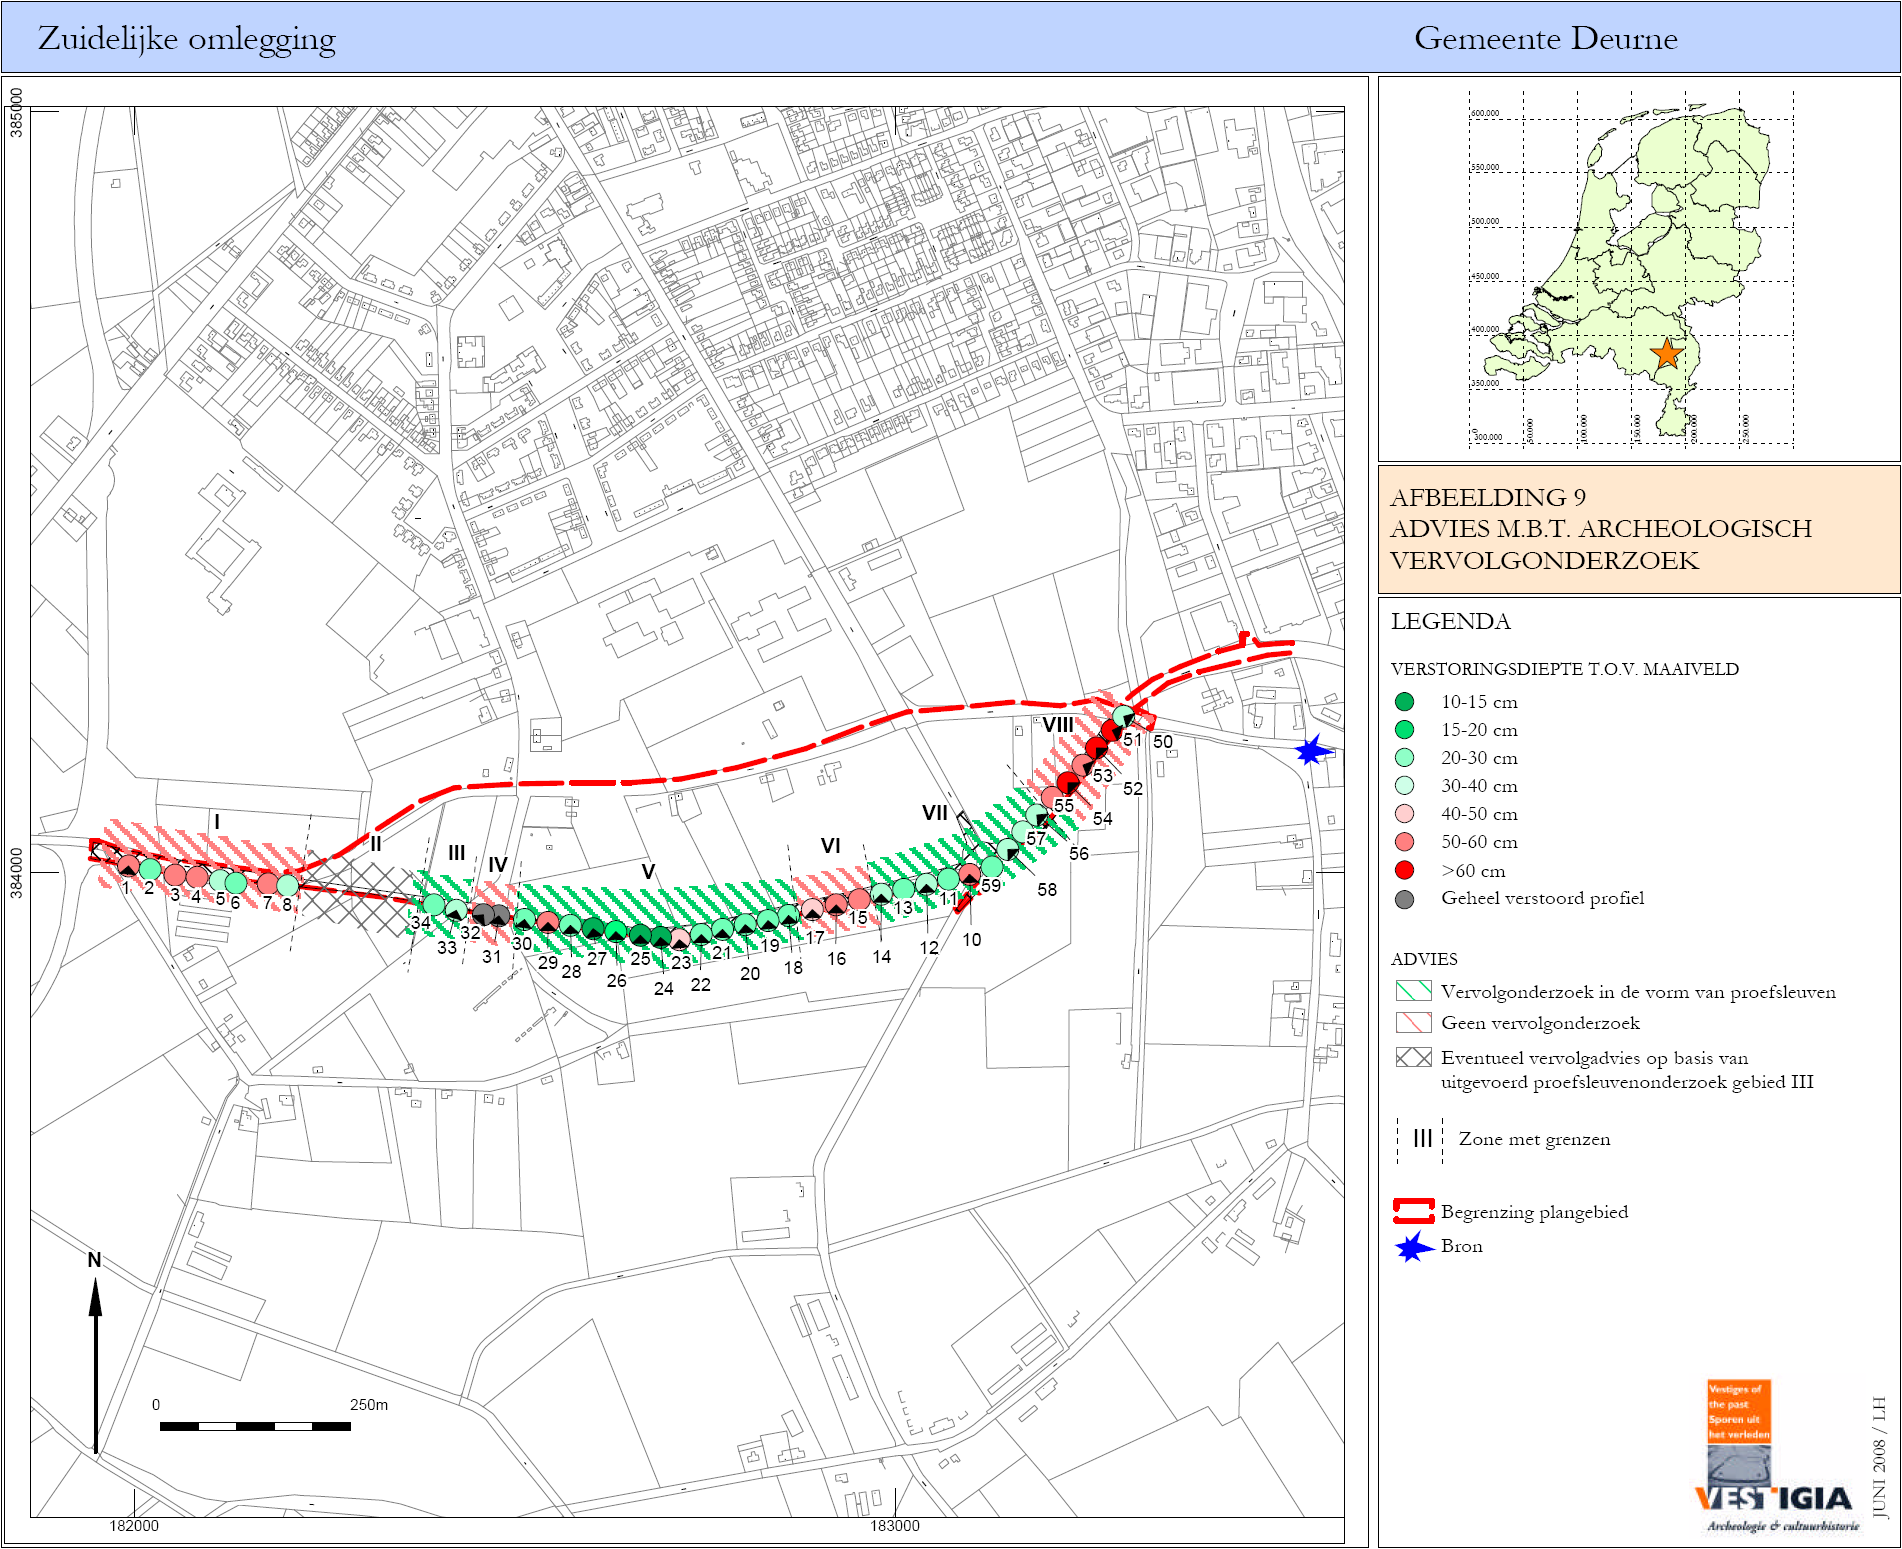Click the boring number 50 label
This screenshot has height=1549, width=1902.
(1162, 742)
